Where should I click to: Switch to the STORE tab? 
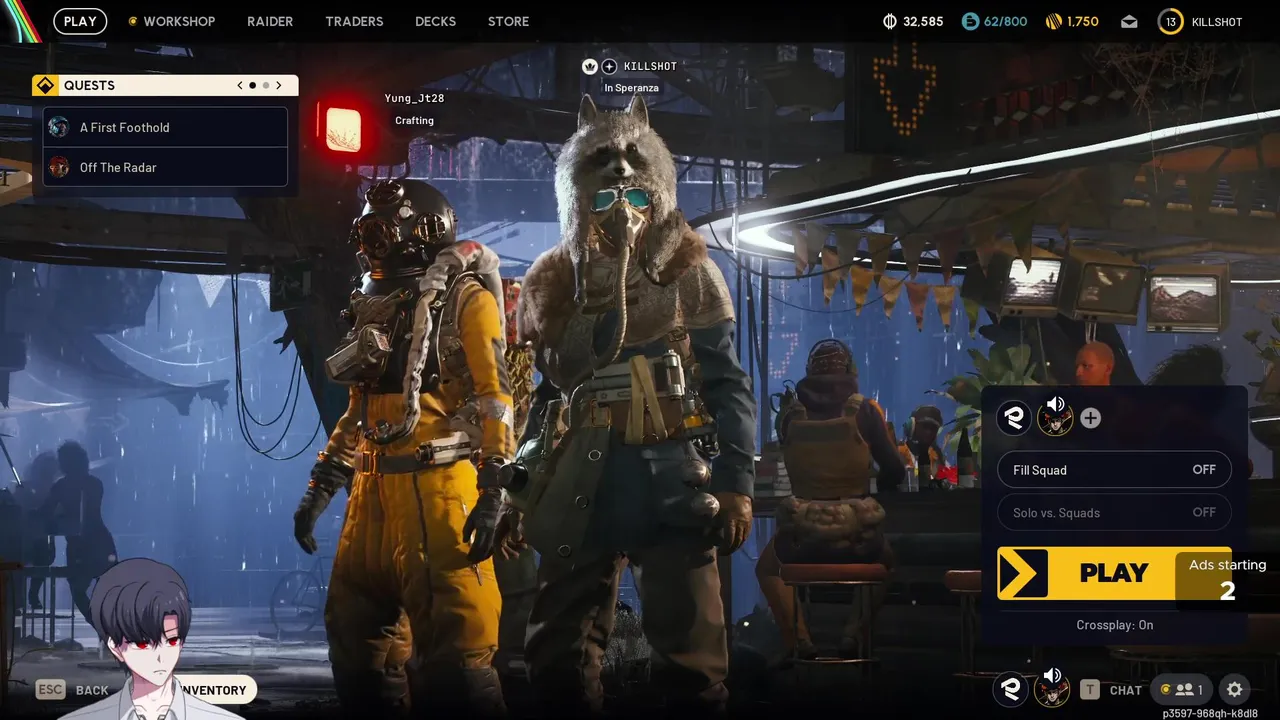coord(508,21)
